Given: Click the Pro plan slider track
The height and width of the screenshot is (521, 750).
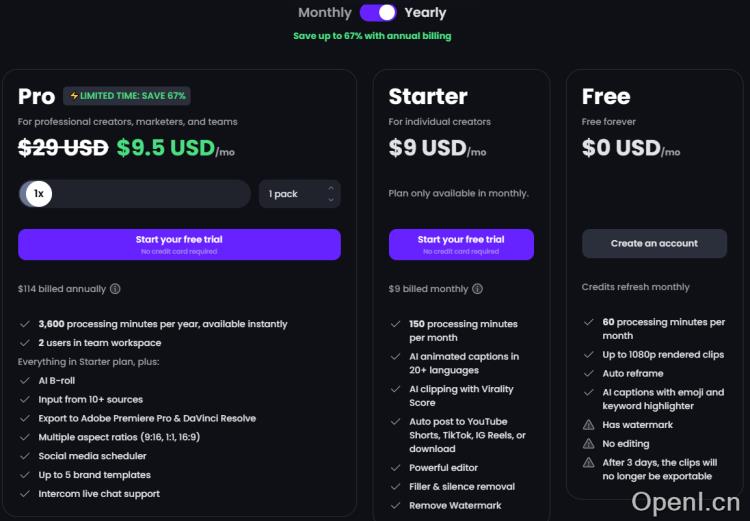Looking at the screenshot, I should 150,194.
